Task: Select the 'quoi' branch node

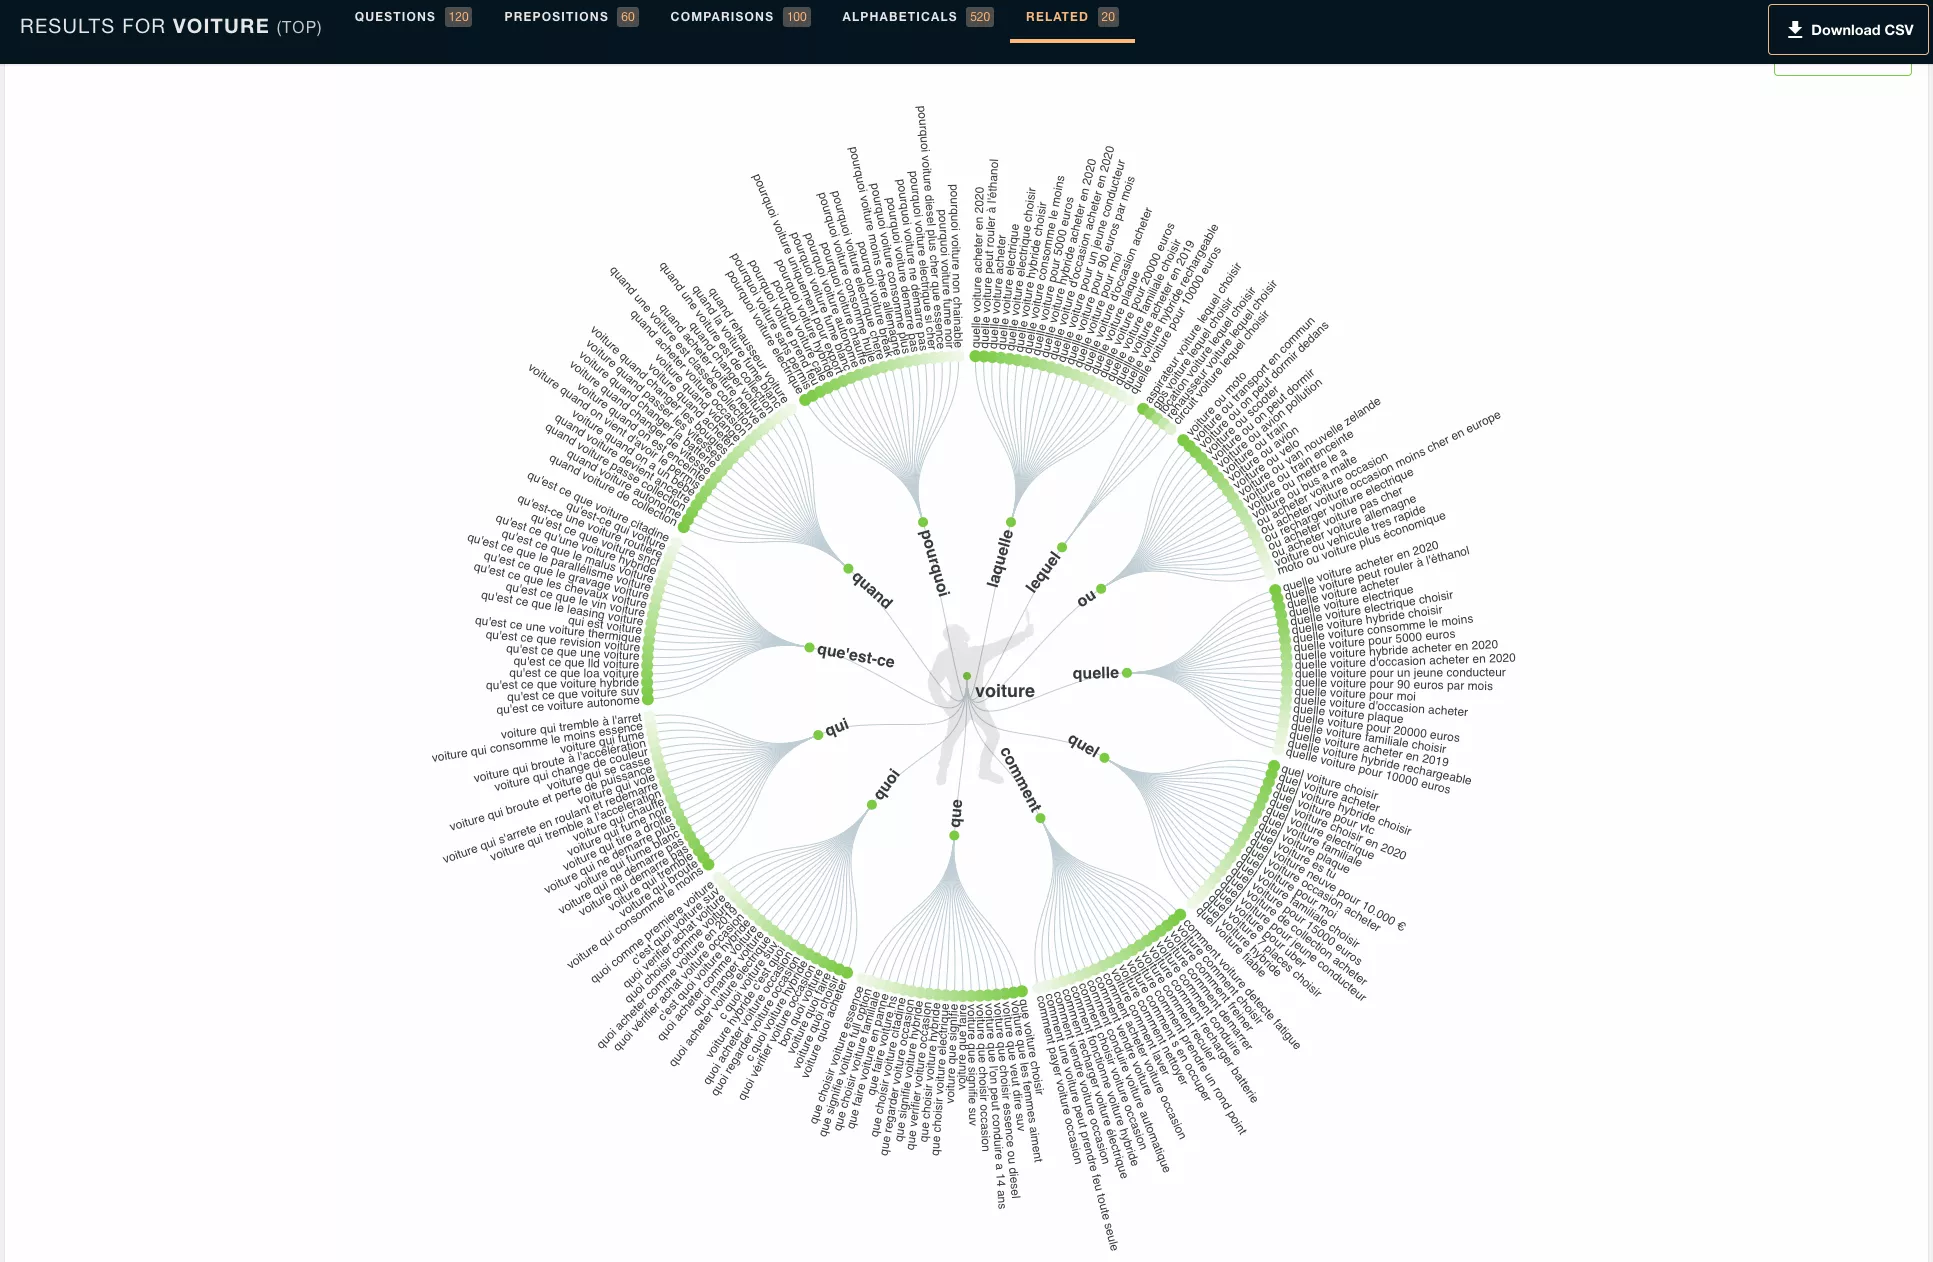Action: 872,804
